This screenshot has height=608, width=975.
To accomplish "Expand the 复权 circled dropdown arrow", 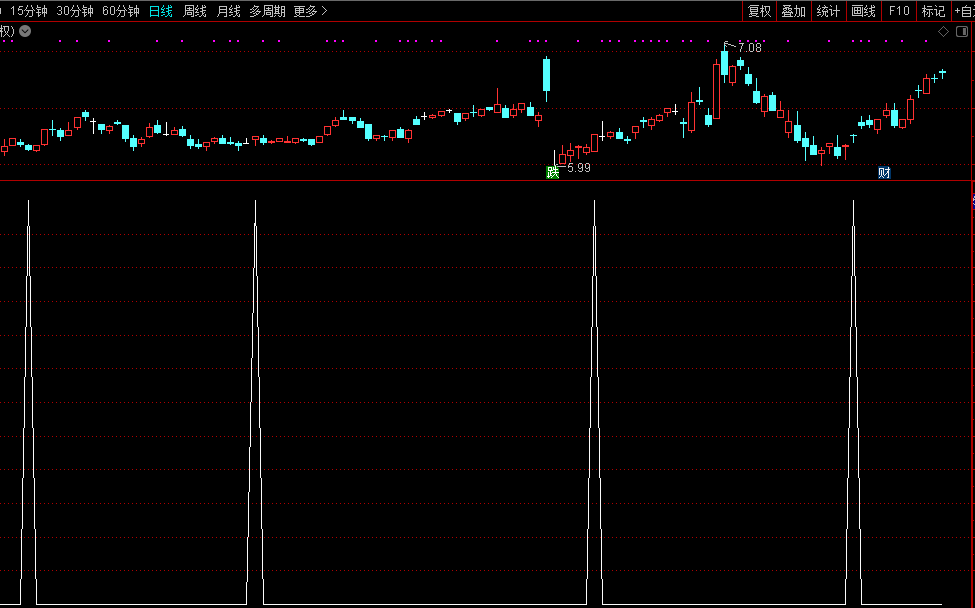I will click(25, 31).
